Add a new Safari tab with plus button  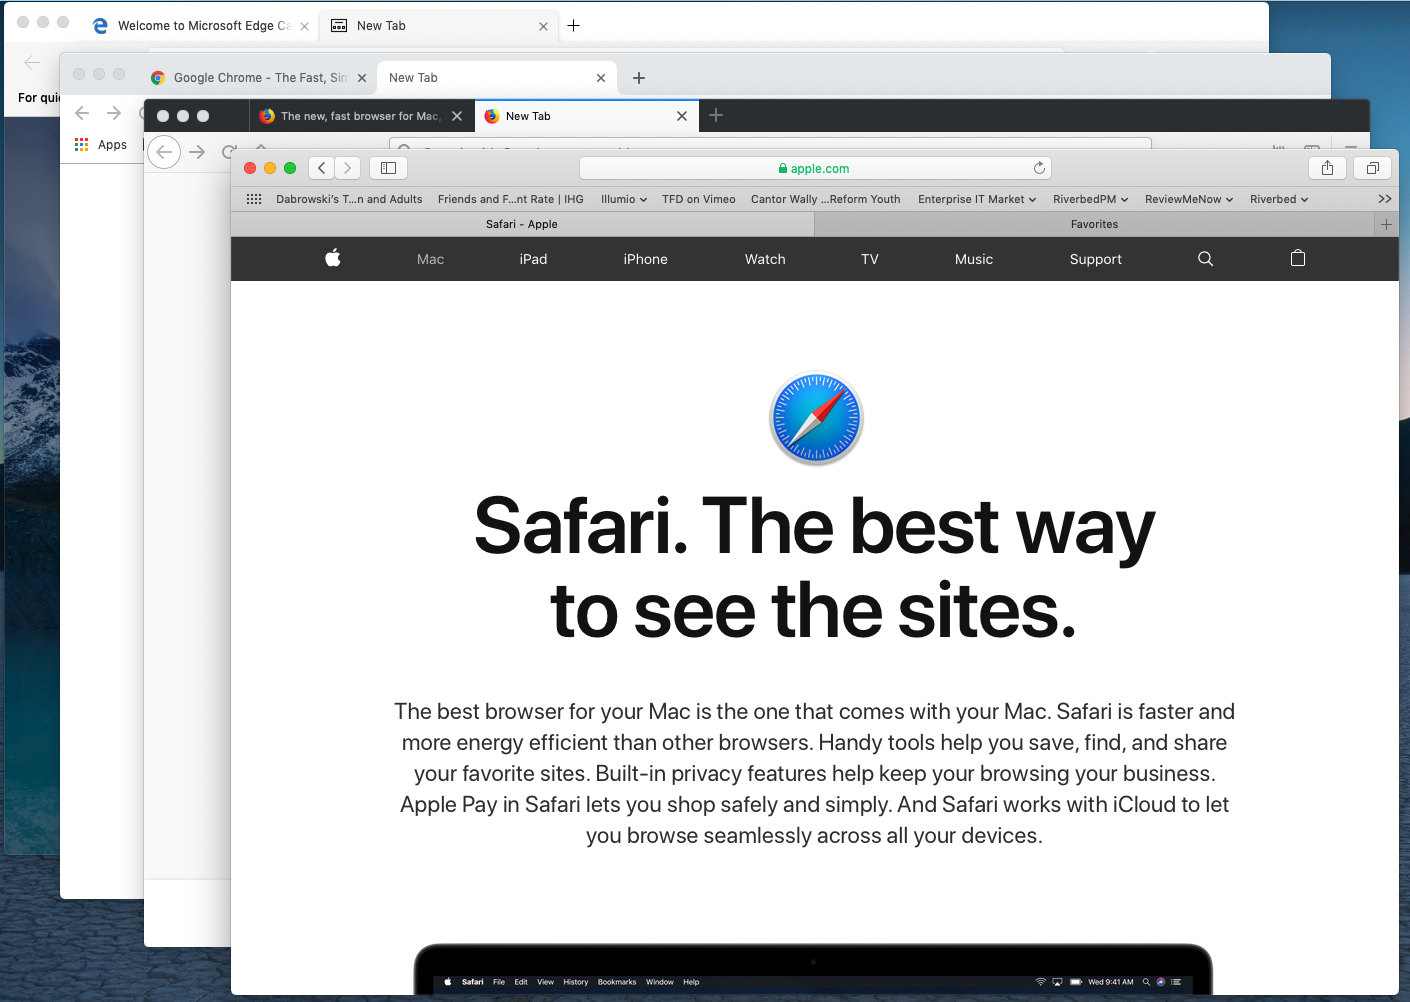tap(1386, 225)
